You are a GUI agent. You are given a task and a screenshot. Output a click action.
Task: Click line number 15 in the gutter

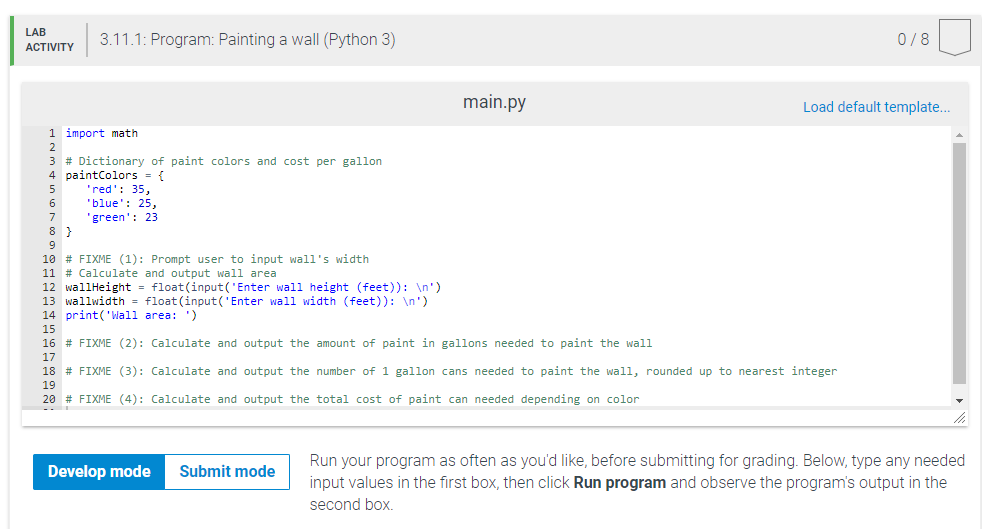(49, 329)
